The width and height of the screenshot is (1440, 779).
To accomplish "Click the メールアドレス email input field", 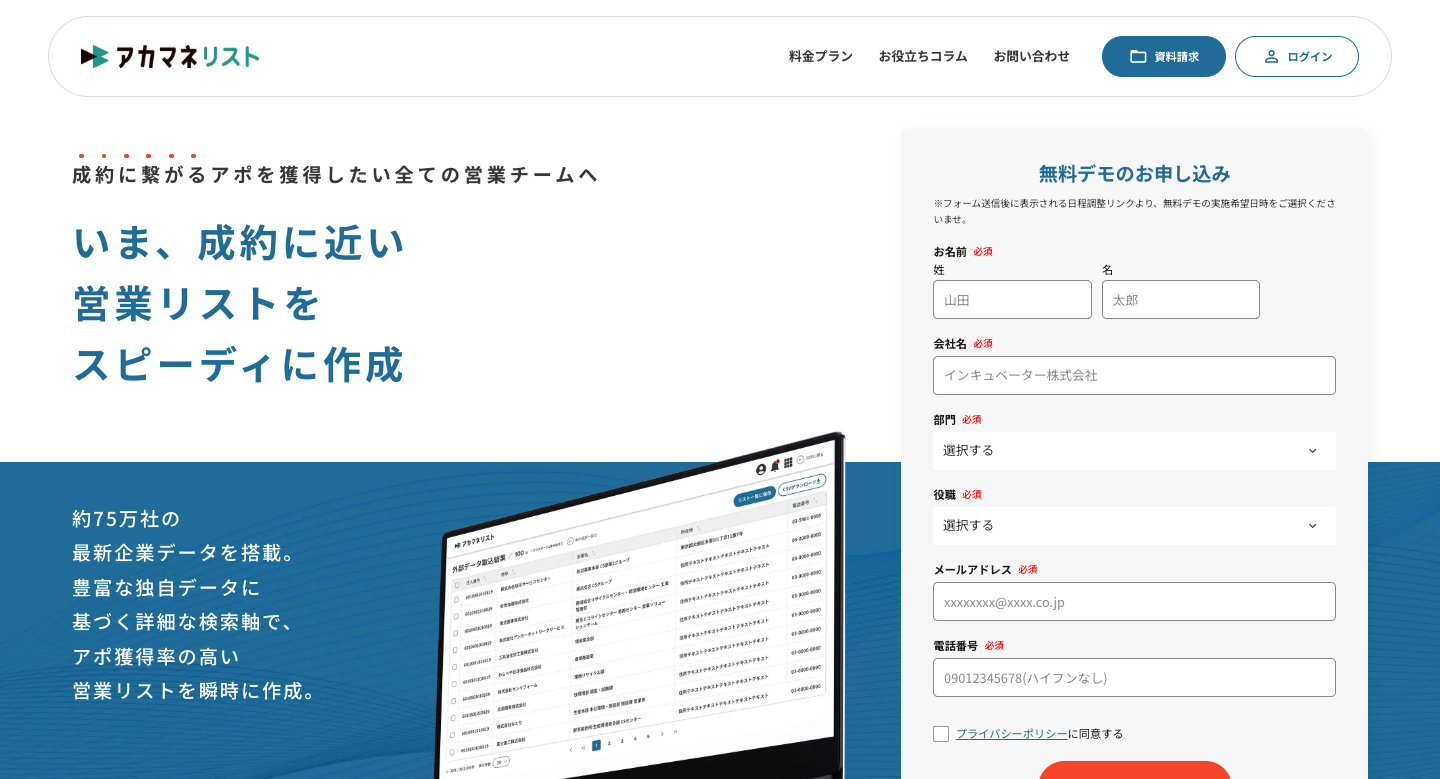I will pyautogui.click(x=1134, y=602).
